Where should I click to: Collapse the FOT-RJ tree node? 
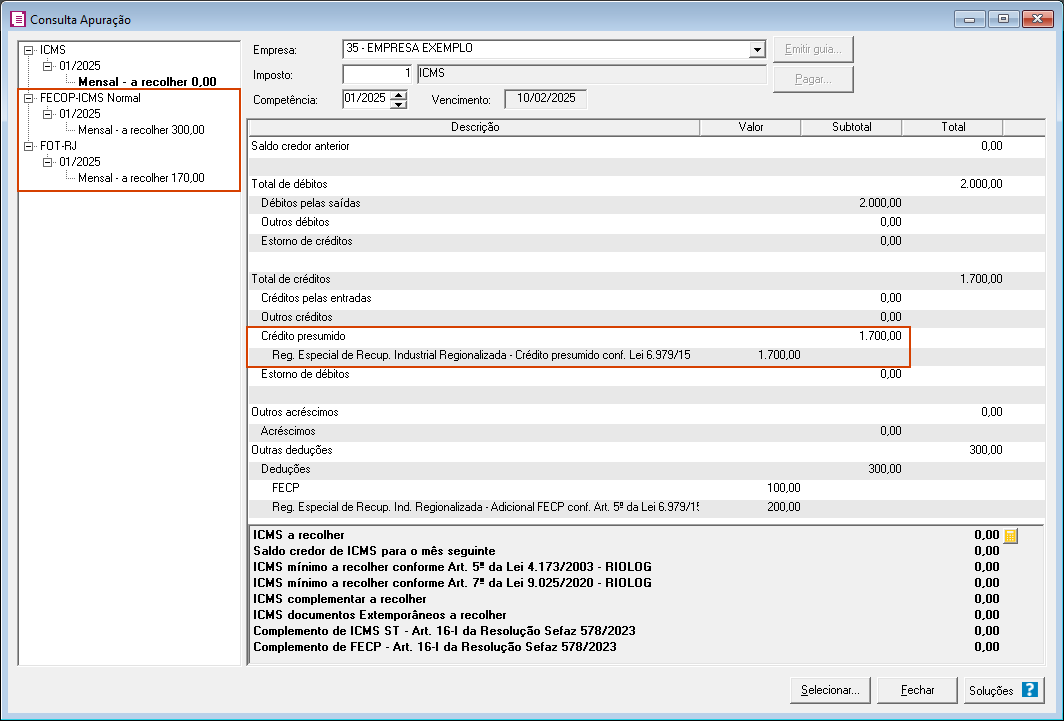(x=28, y=147)
